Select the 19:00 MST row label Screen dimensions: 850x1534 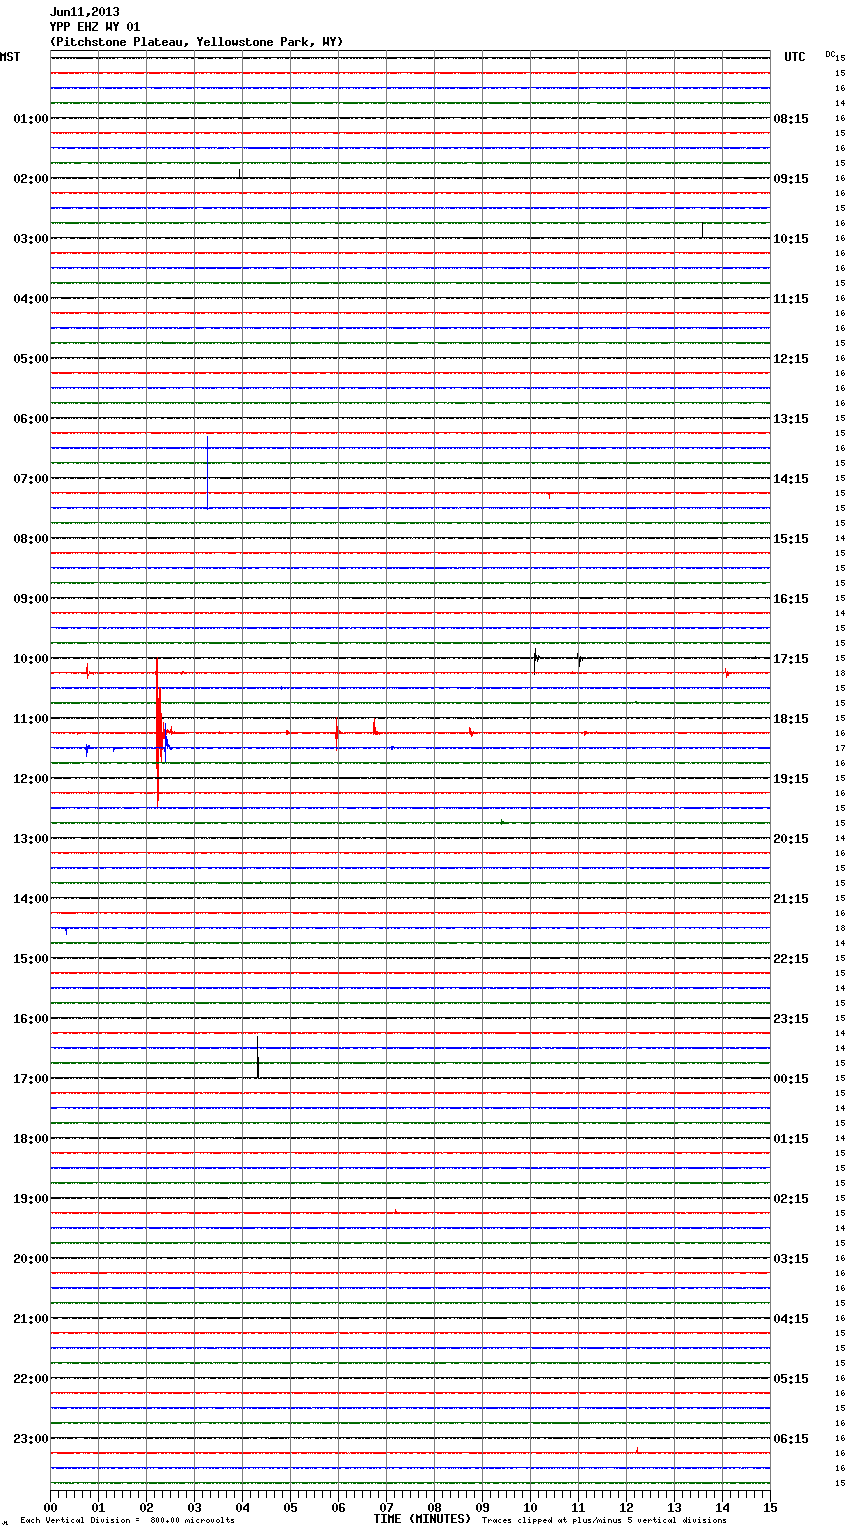point(30,1199)
